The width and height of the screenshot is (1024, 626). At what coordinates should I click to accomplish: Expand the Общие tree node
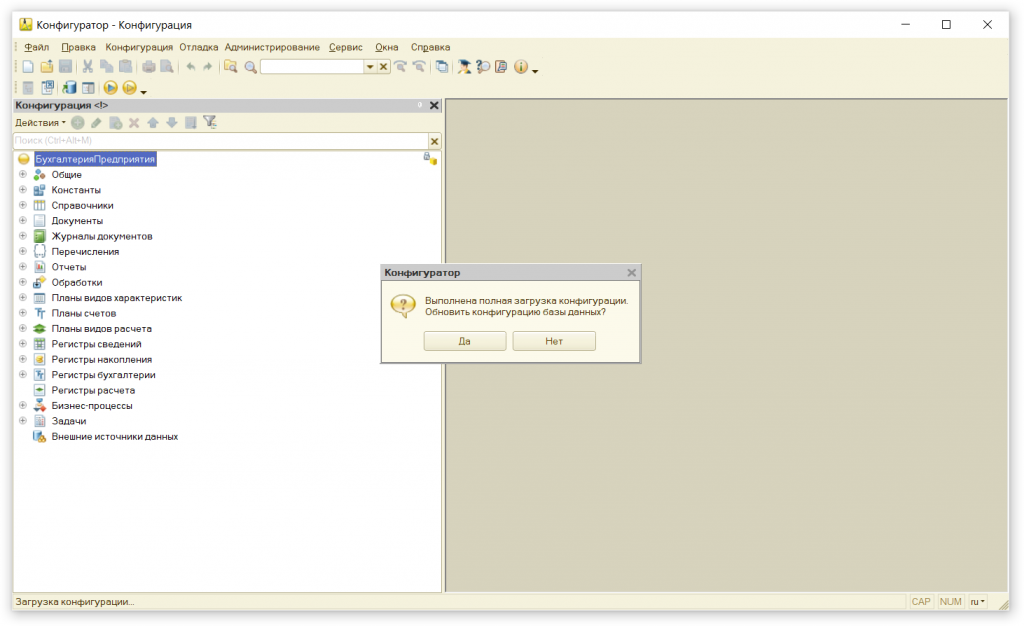(22, 174)
